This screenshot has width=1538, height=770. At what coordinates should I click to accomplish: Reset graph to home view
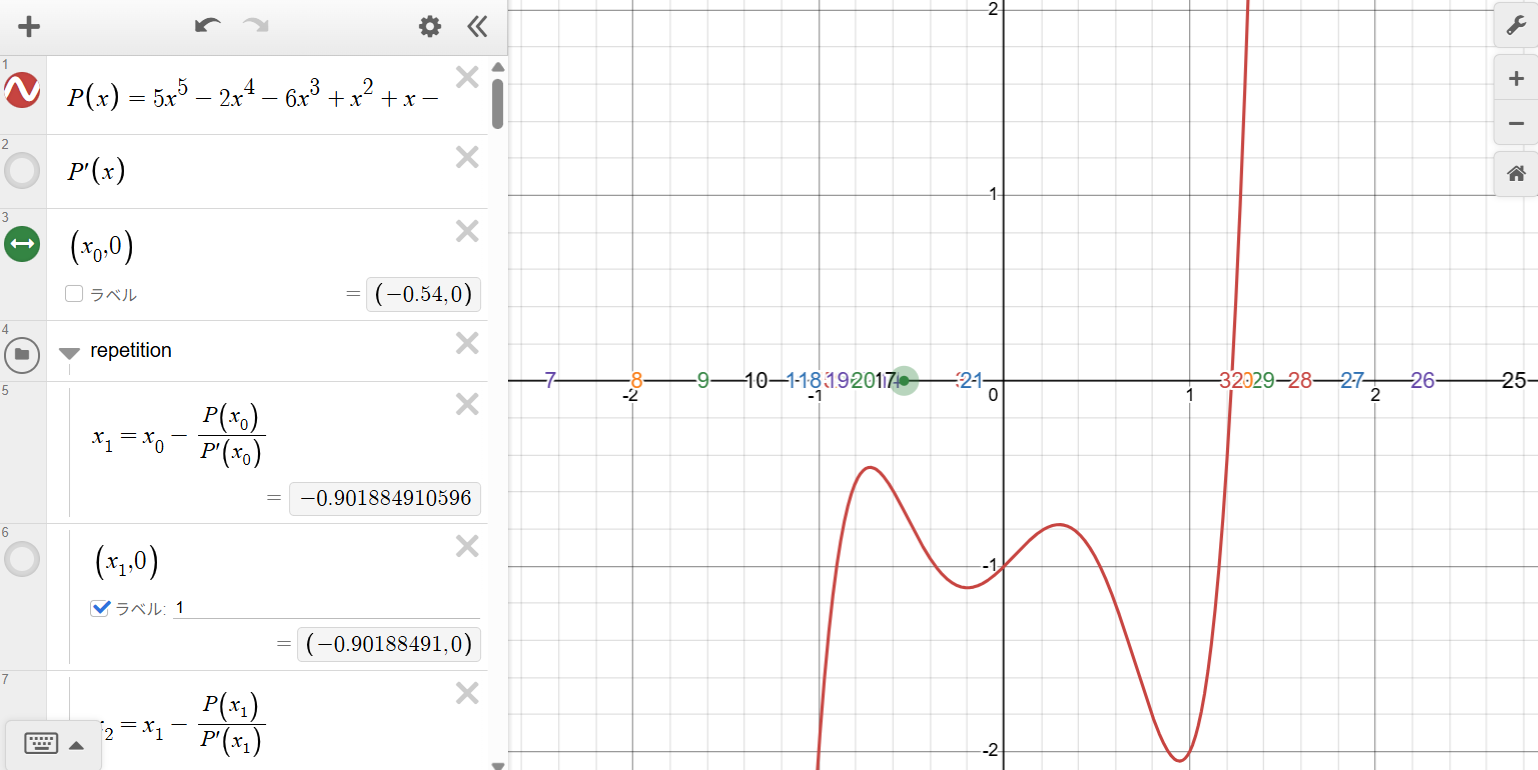[1515, 174]
